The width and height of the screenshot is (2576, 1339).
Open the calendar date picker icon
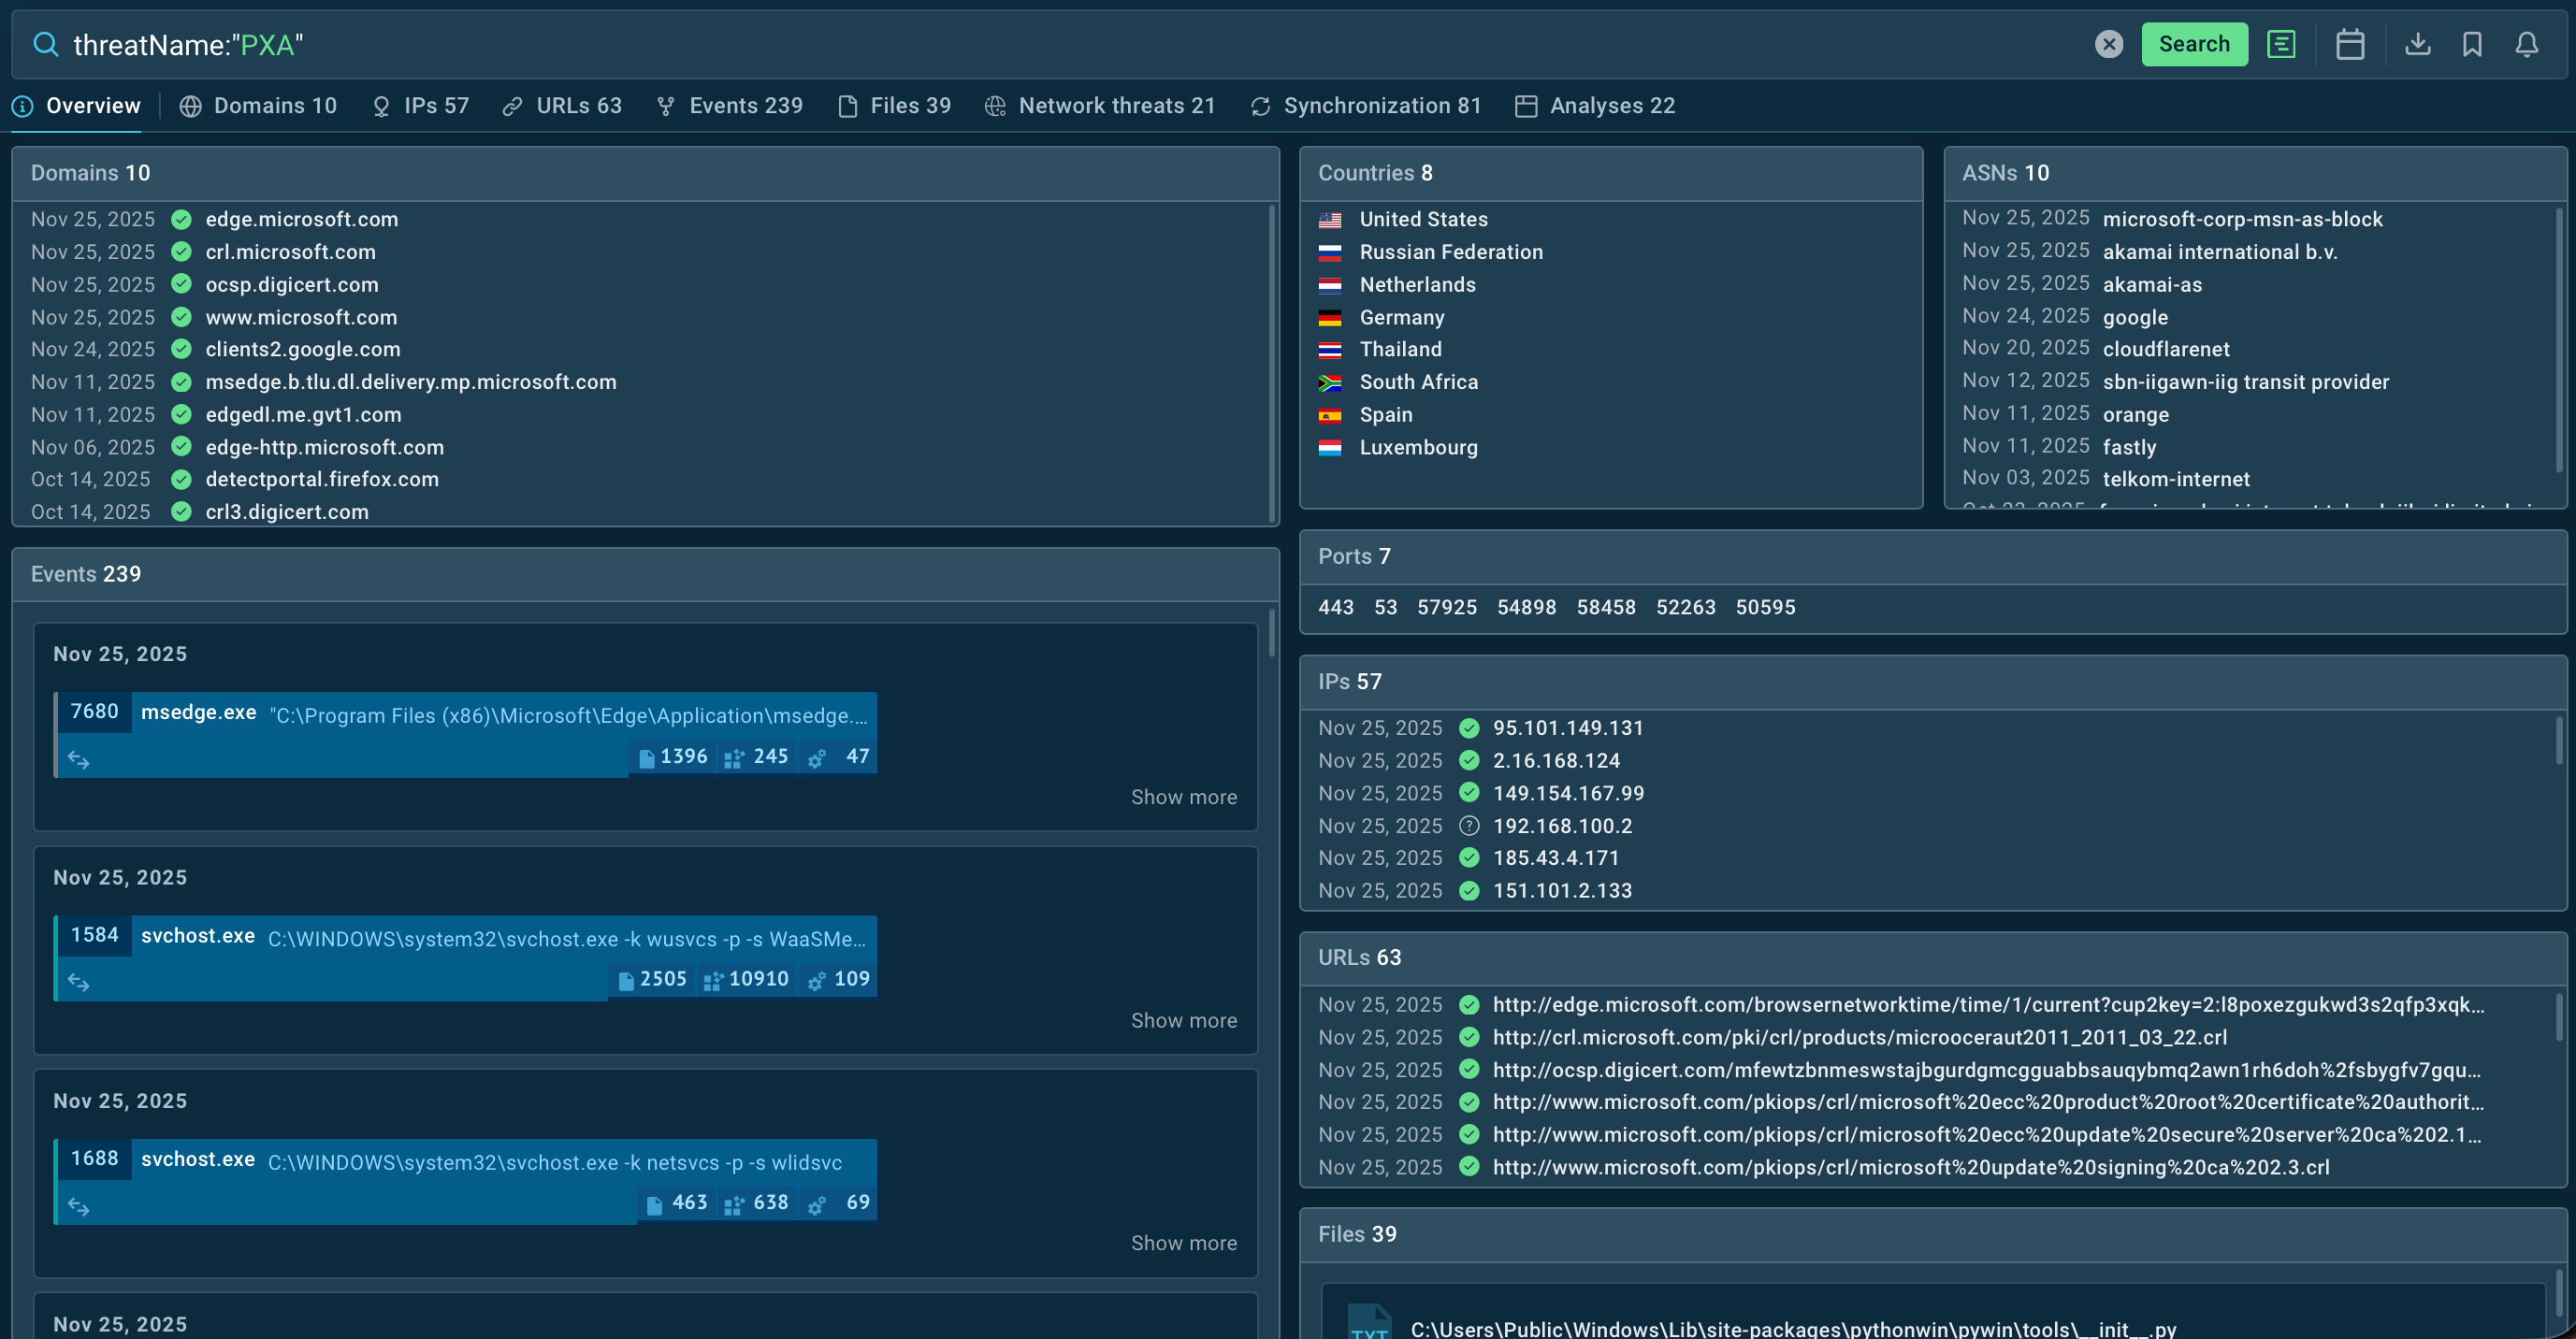click(2349, 44)
